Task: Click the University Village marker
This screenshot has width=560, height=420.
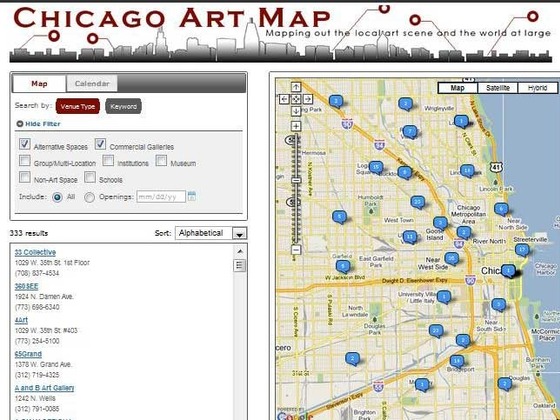Action: point(444,296)
